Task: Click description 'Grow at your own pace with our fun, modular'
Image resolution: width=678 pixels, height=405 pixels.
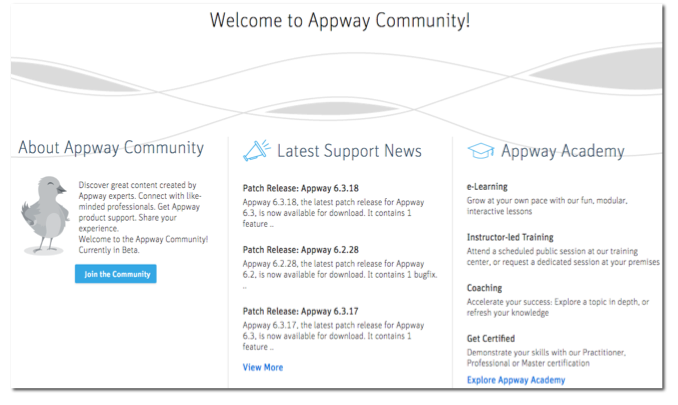Action: click(x=547, y=201)
